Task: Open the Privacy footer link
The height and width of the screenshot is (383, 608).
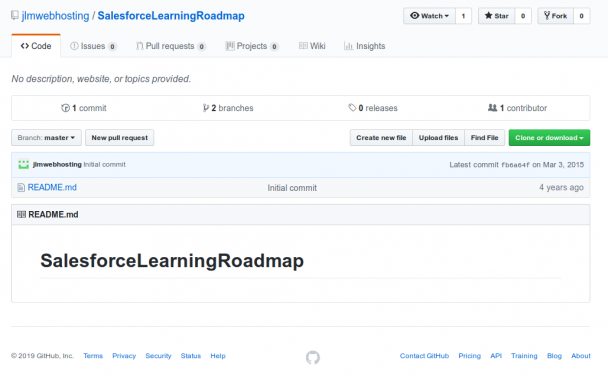Action: click(x=124, y=355)
